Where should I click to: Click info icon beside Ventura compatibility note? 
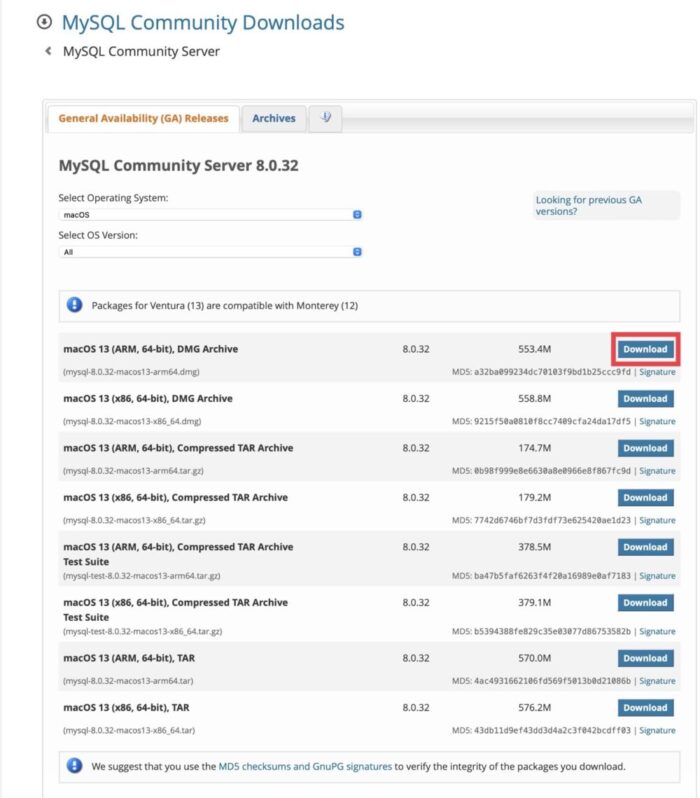point(74,305)
